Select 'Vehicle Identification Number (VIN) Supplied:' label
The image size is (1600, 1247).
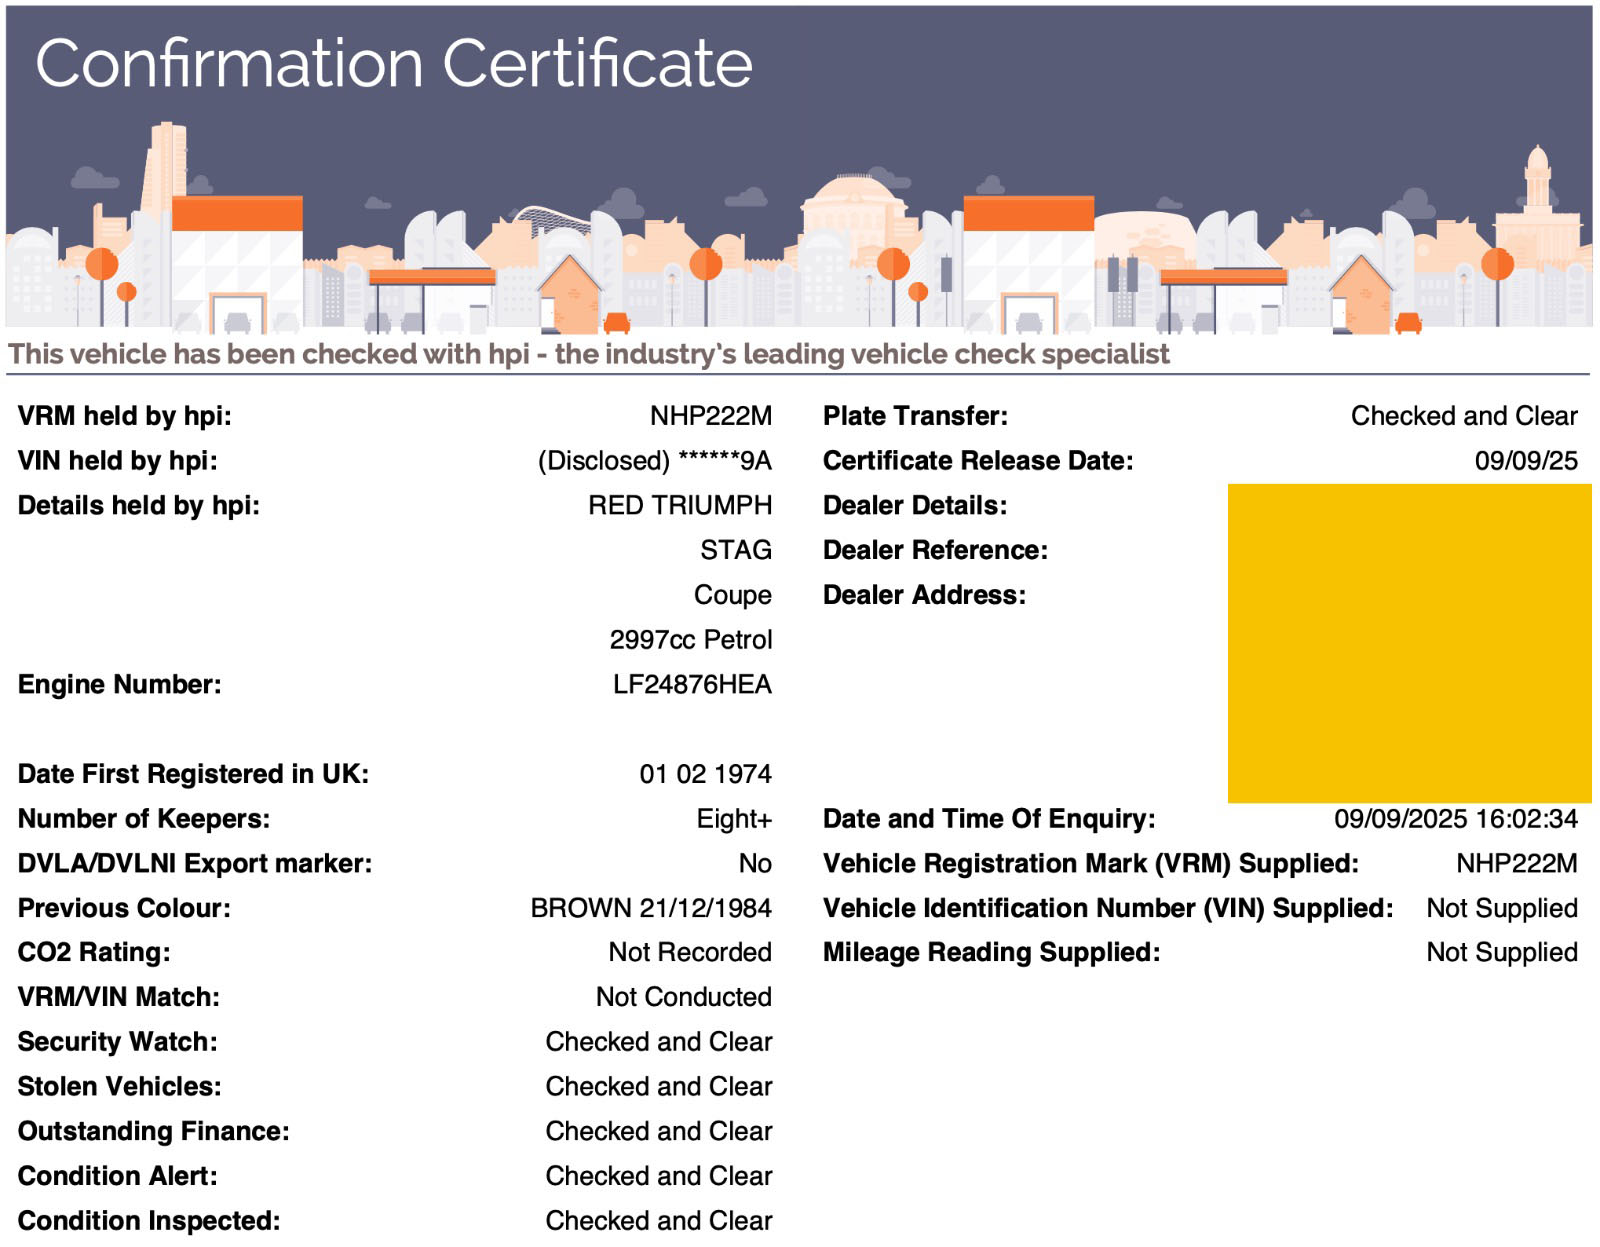pyautogui.click(x=1108, y=908)
